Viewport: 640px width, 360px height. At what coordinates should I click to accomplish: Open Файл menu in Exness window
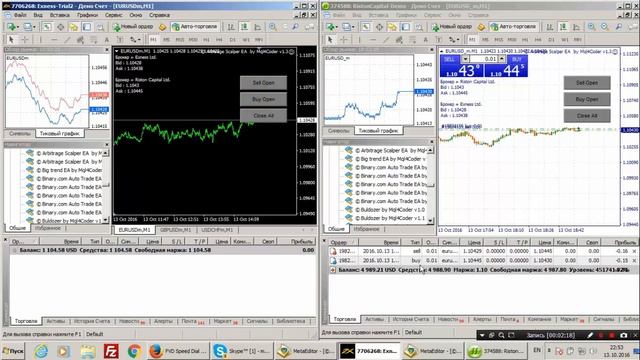[x=20, y=15]
